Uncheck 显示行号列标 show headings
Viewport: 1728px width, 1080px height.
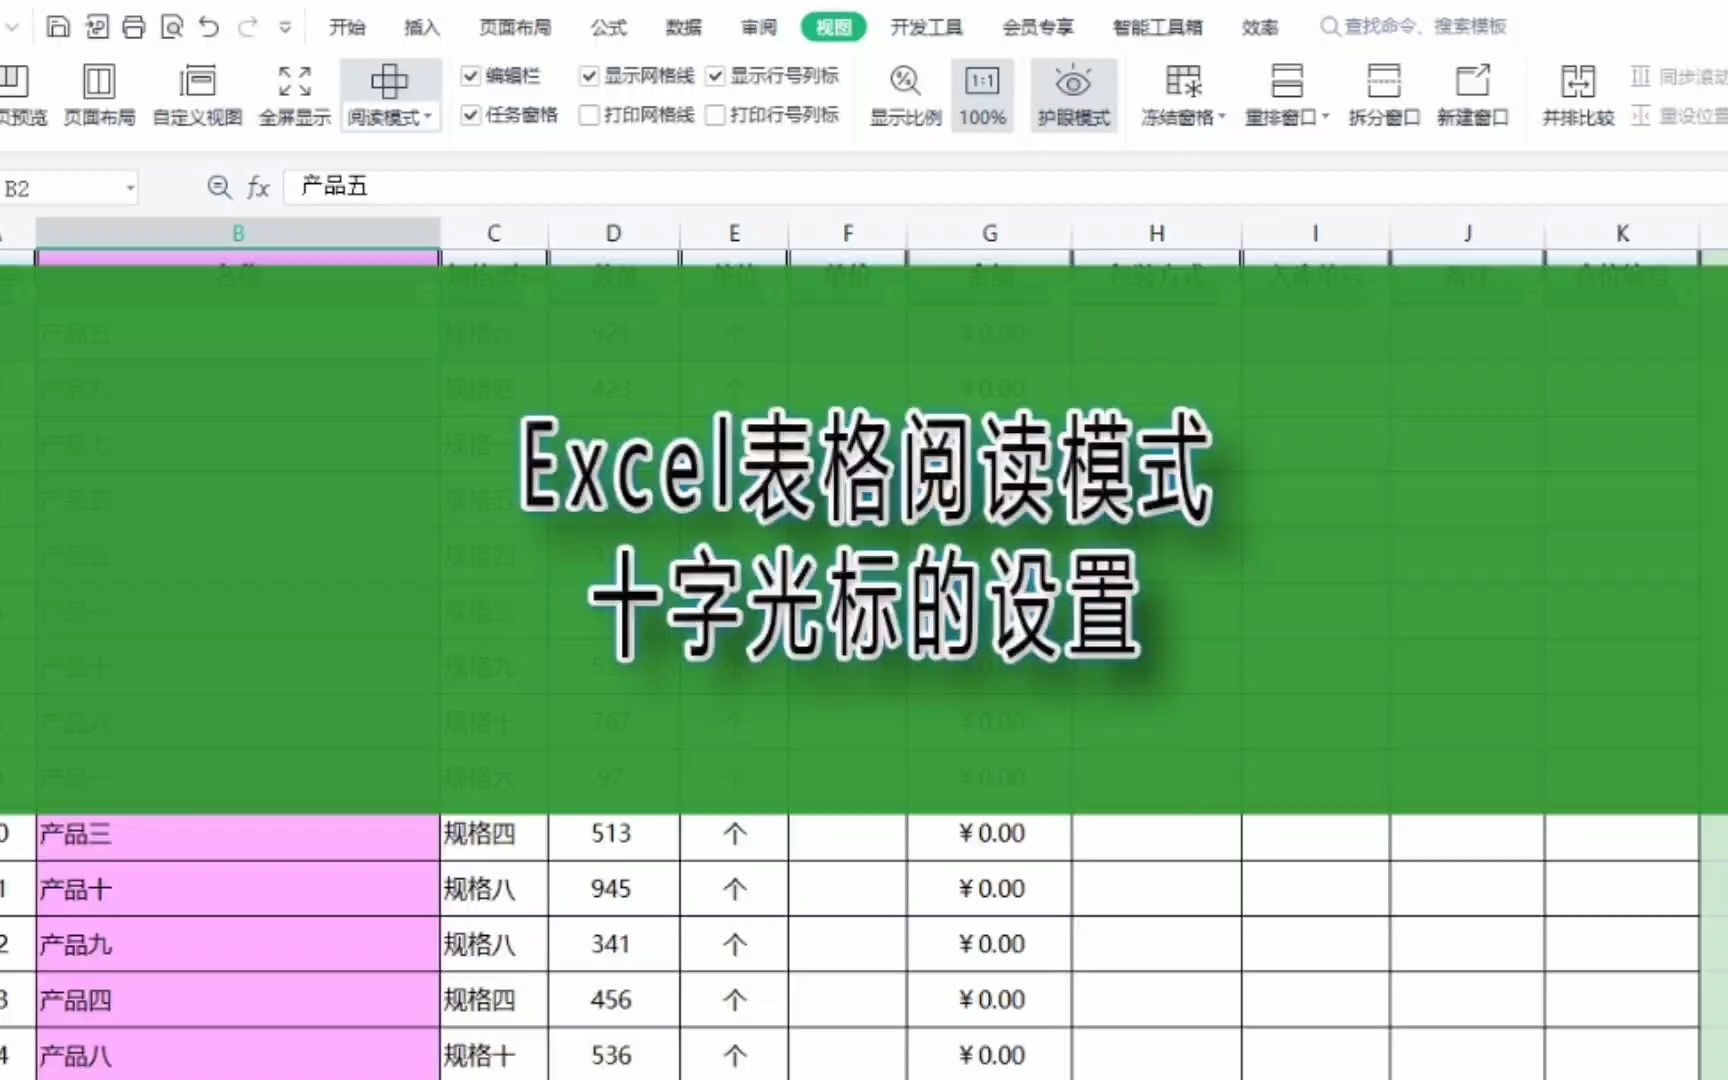pyautogui.click(x=715, y=75)
